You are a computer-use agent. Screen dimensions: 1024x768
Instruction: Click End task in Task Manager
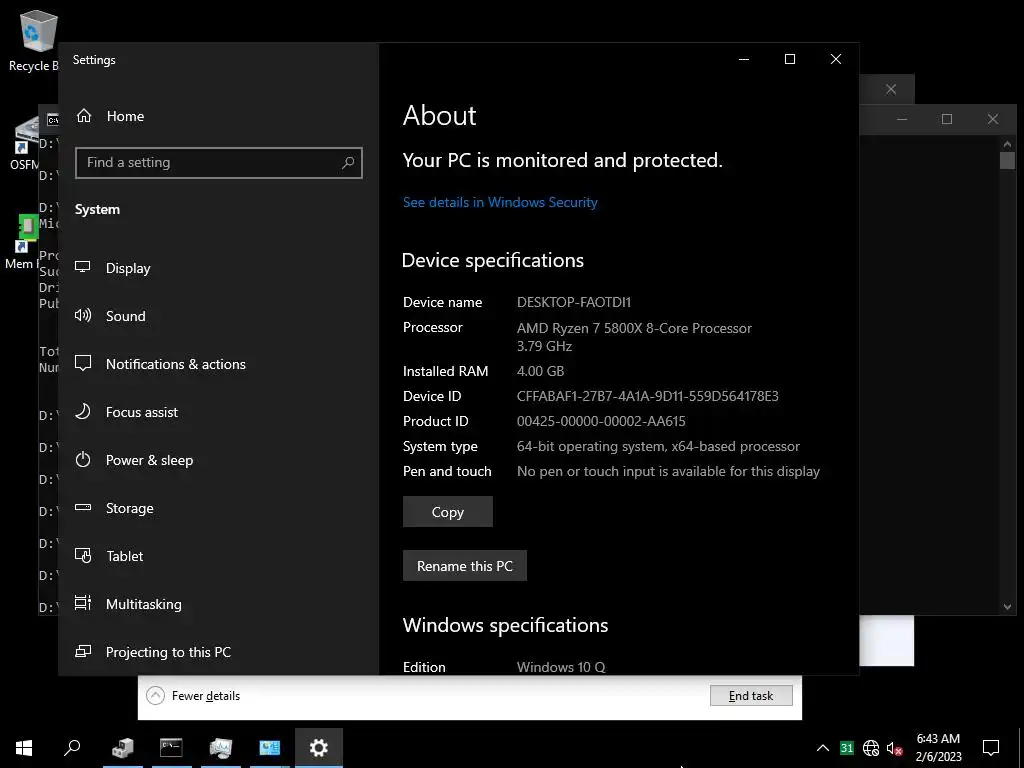click(x=751, y=696)
